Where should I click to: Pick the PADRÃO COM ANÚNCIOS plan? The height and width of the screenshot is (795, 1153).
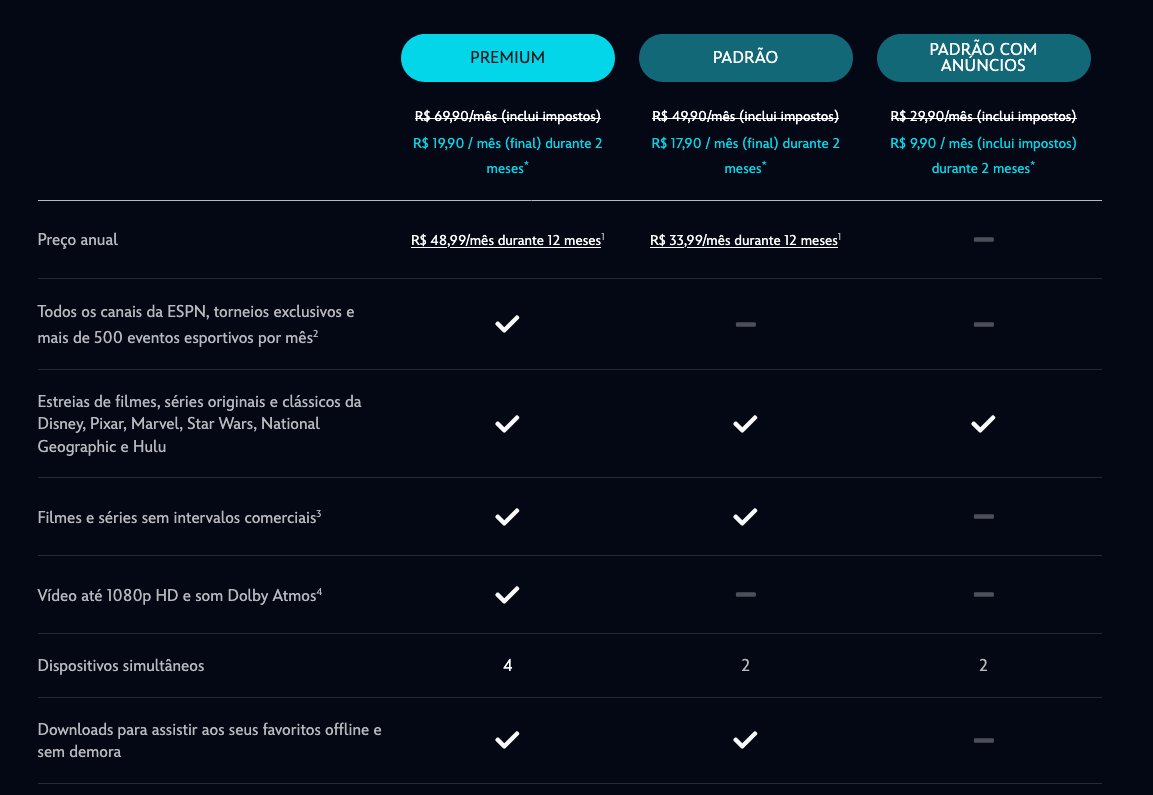click(983, 57)
